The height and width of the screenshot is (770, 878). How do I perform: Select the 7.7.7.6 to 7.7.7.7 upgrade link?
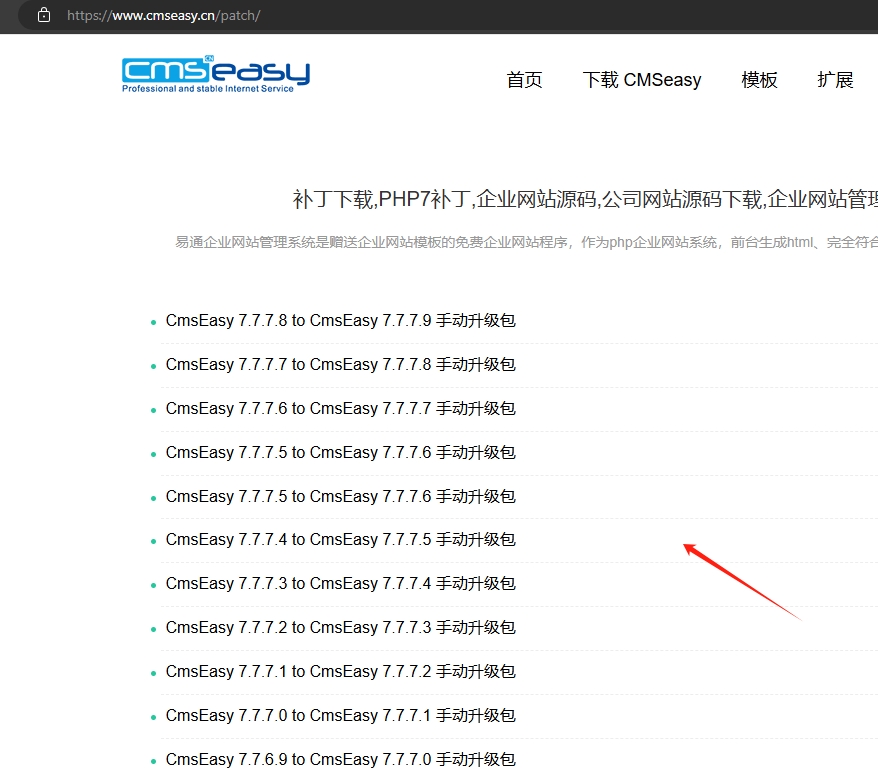point(340,408)
